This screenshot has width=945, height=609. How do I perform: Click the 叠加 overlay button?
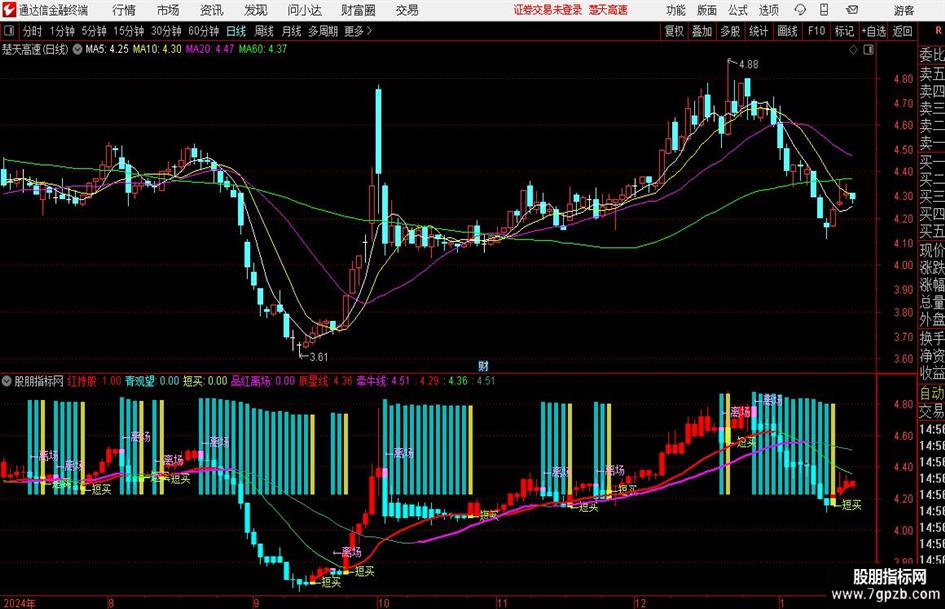[702, 31]
